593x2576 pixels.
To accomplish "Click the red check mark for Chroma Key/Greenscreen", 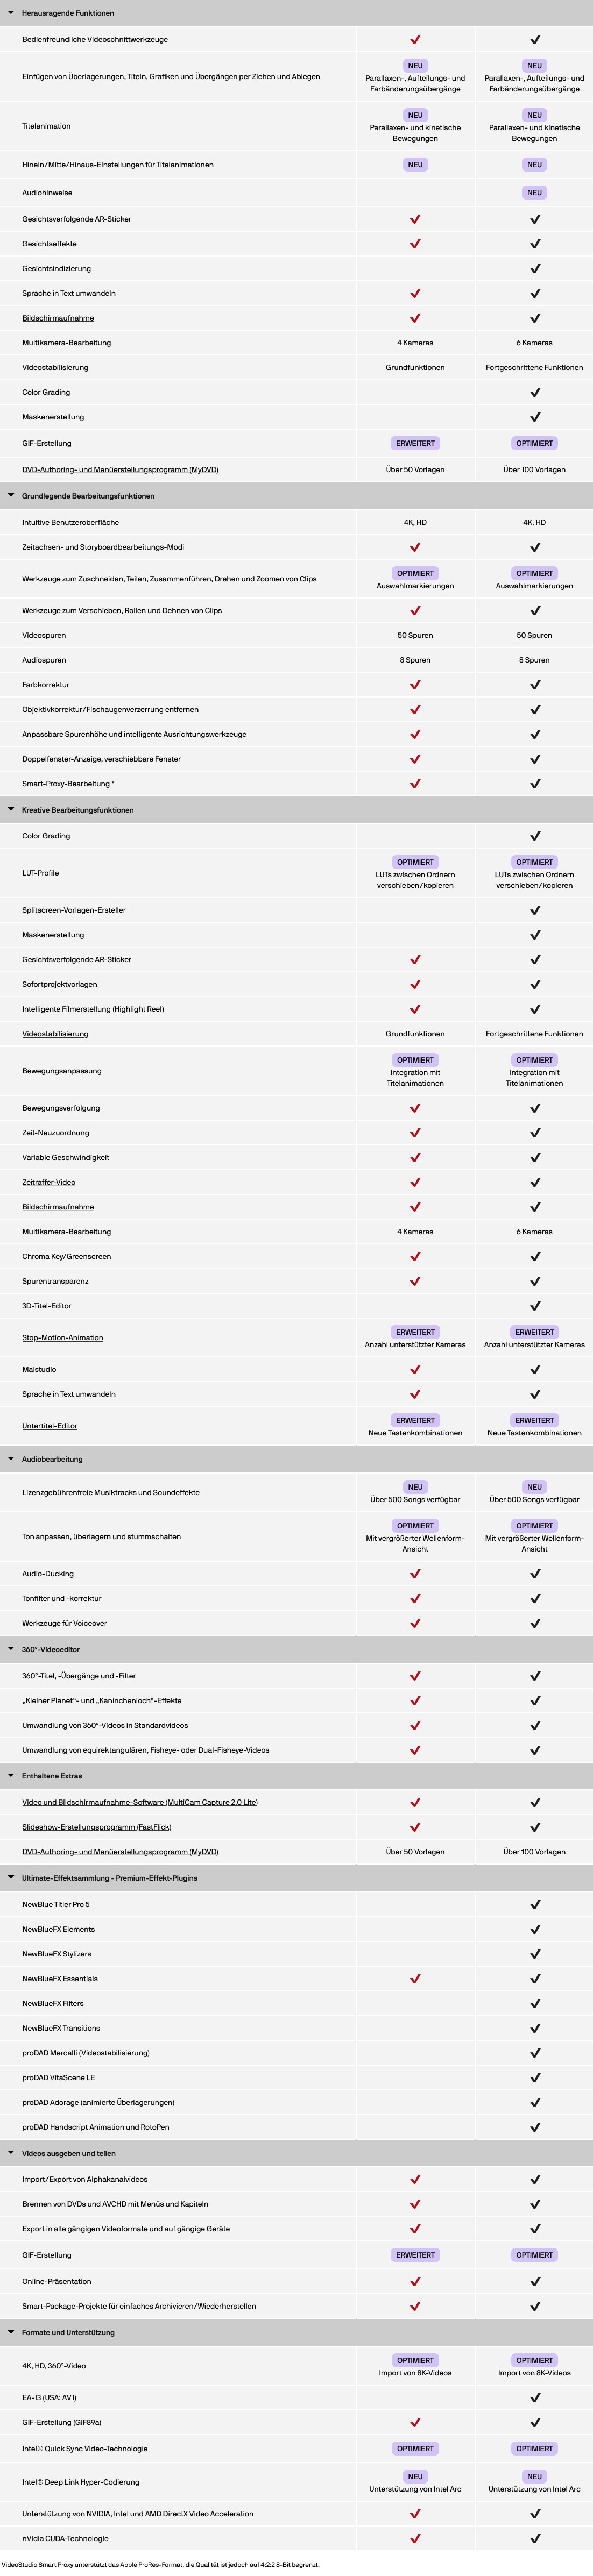I will (415, 1256).
